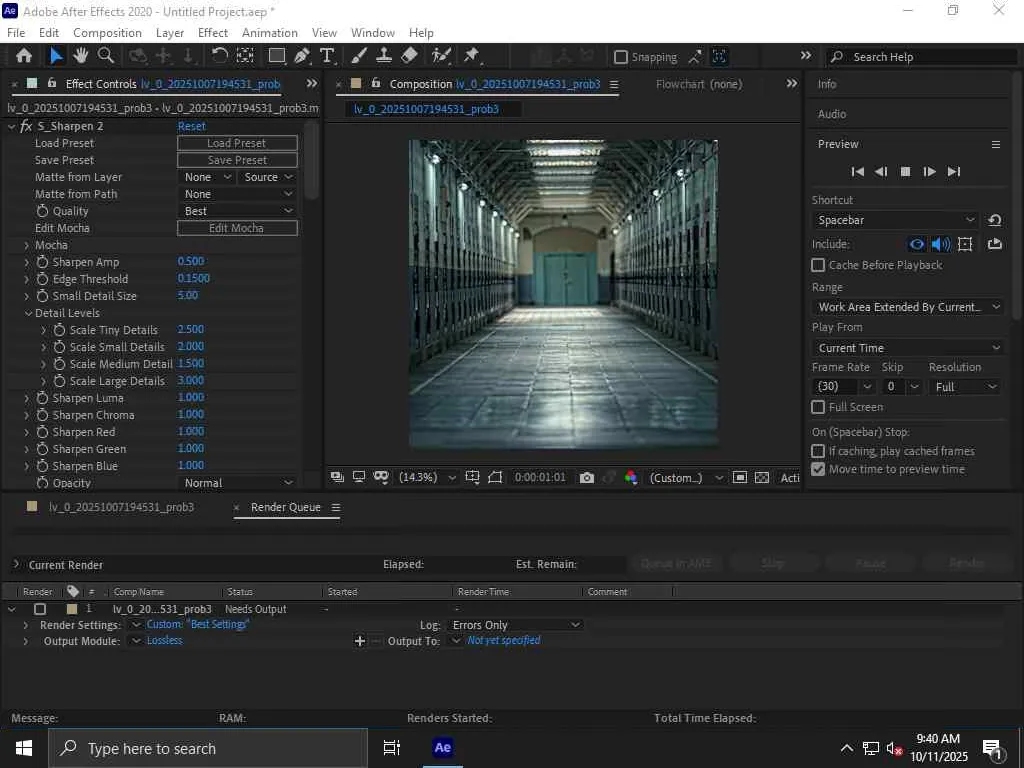Select the Zoom tool in toolbar
The width and height of the screenshot is (1024, 768).
coord(106,56)
